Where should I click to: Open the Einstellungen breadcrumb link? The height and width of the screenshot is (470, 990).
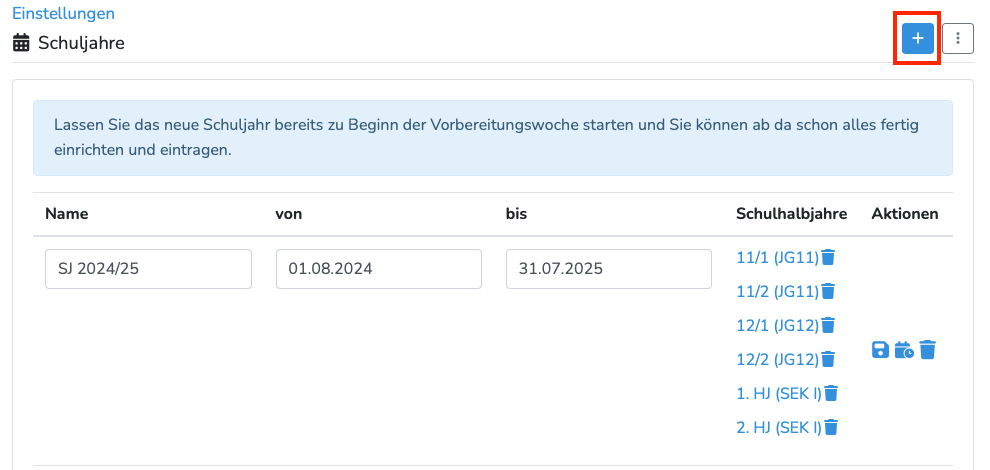[63, 14]
